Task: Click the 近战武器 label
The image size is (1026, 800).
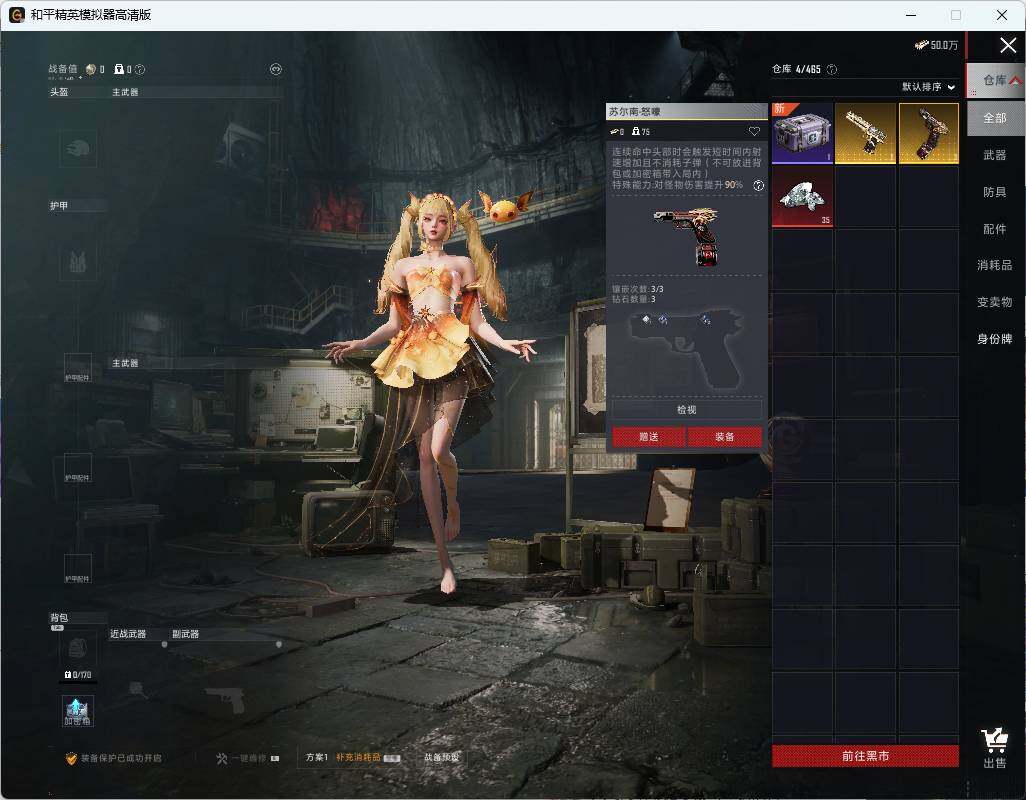Action: pyautogui.click(x=128, y=634)
